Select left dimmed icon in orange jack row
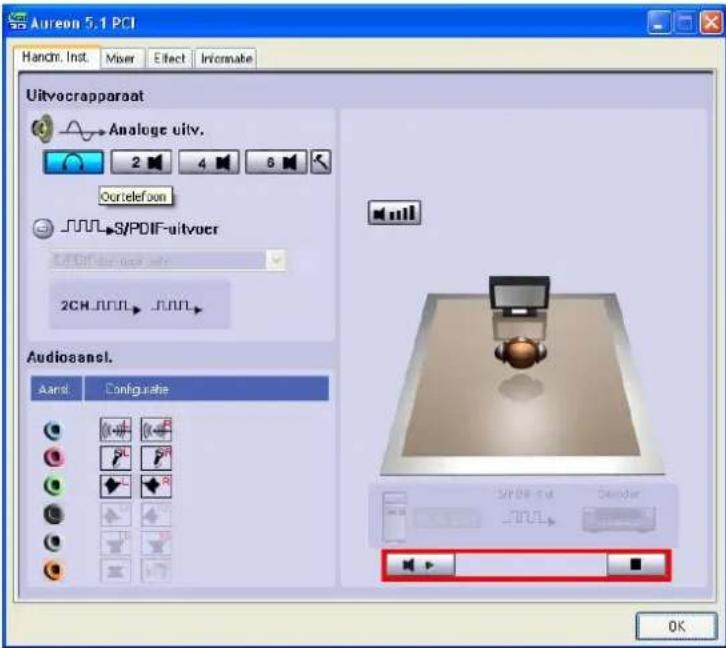 click(115, 570)
